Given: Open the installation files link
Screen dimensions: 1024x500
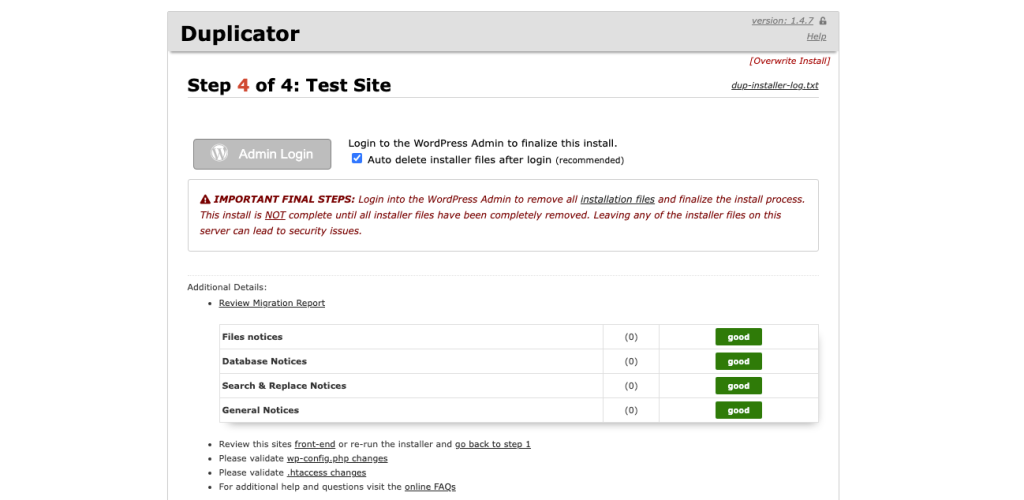Looking at the screenshot, I should coord(617,199).
